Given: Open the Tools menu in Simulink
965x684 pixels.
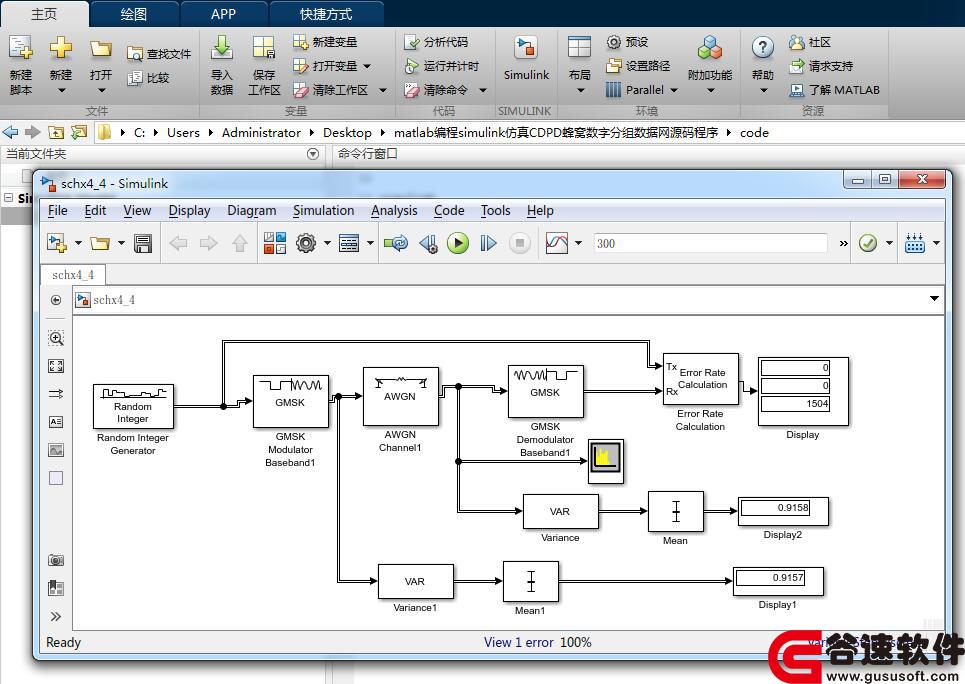Looking at the screenshot, I should click(495, 211).
